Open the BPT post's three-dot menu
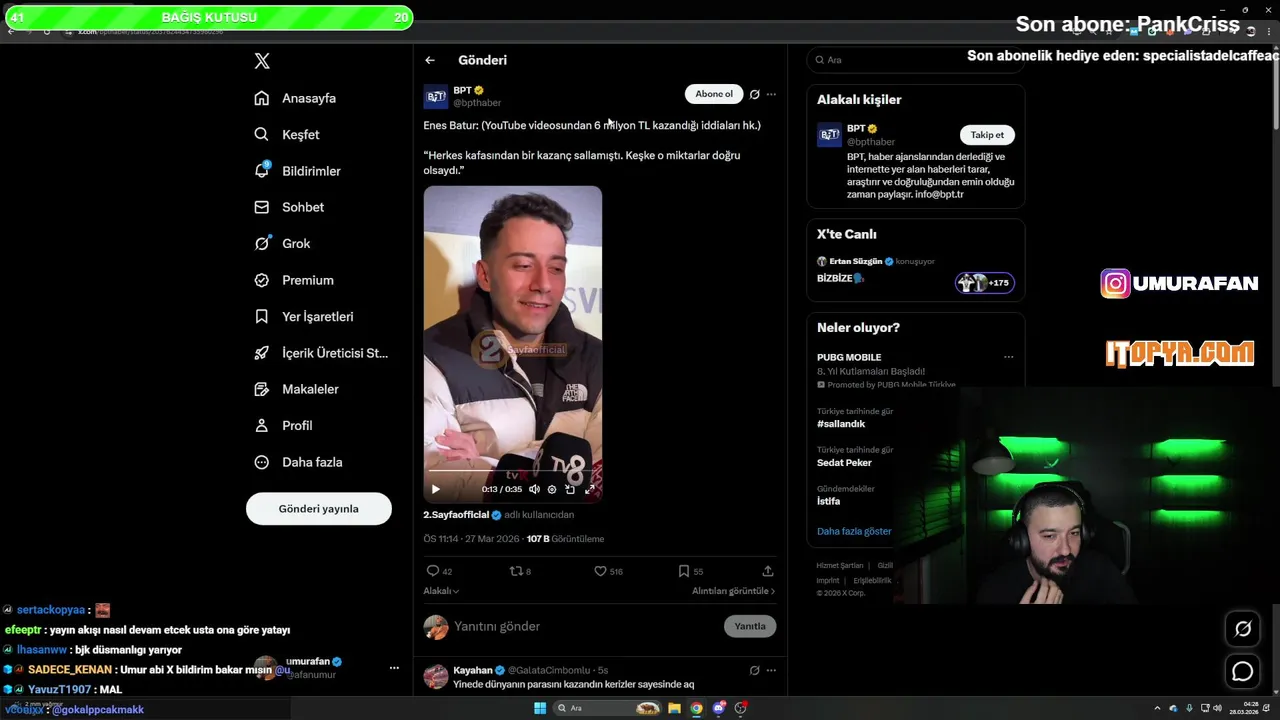The width and height of the screenshot is (1280, 720). (771, 94)
